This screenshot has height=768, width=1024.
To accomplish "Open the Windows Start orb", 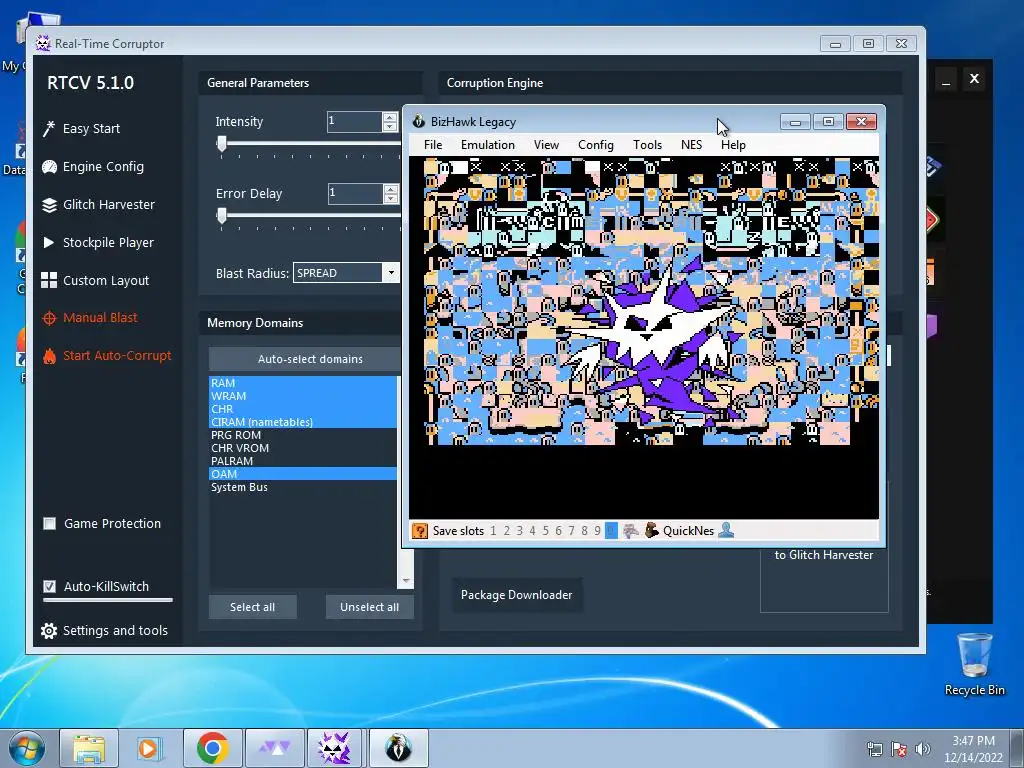I will pos(26,748).
